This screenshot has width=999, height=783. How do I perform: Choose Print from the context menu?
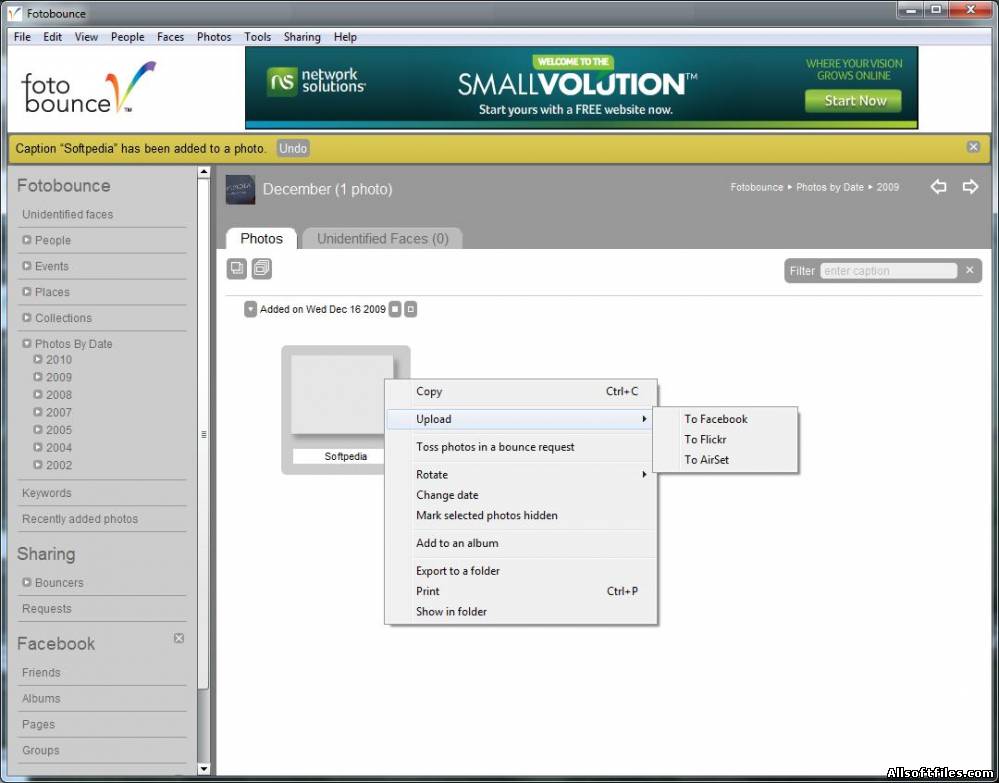pos(521,591)
